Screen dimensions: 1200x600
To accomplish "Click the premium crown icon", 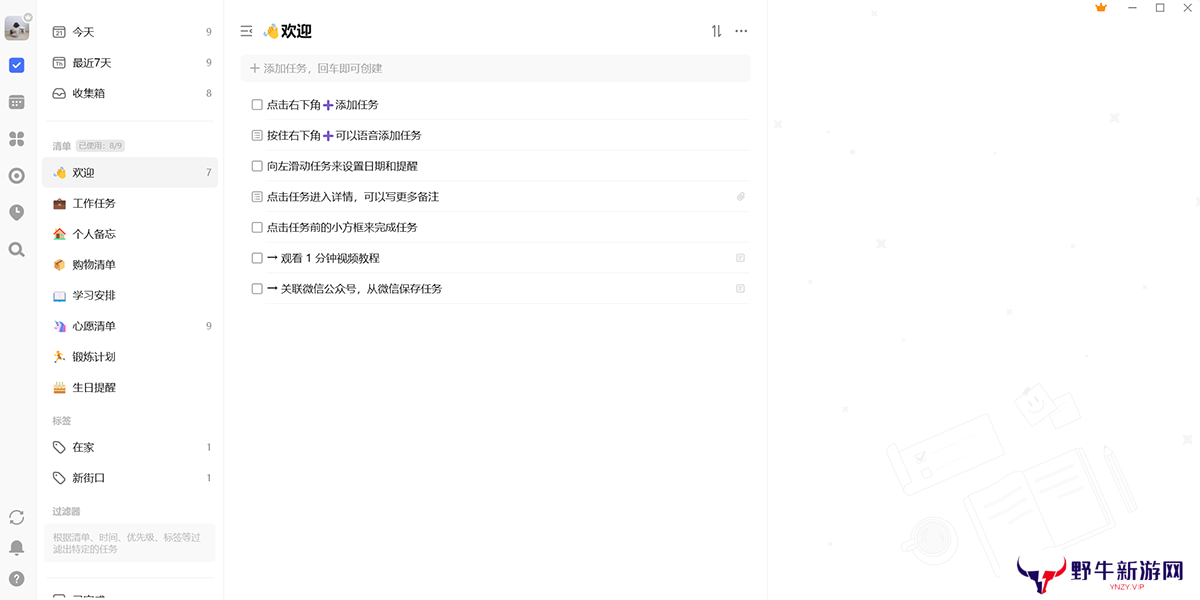I will point(1101,8).
